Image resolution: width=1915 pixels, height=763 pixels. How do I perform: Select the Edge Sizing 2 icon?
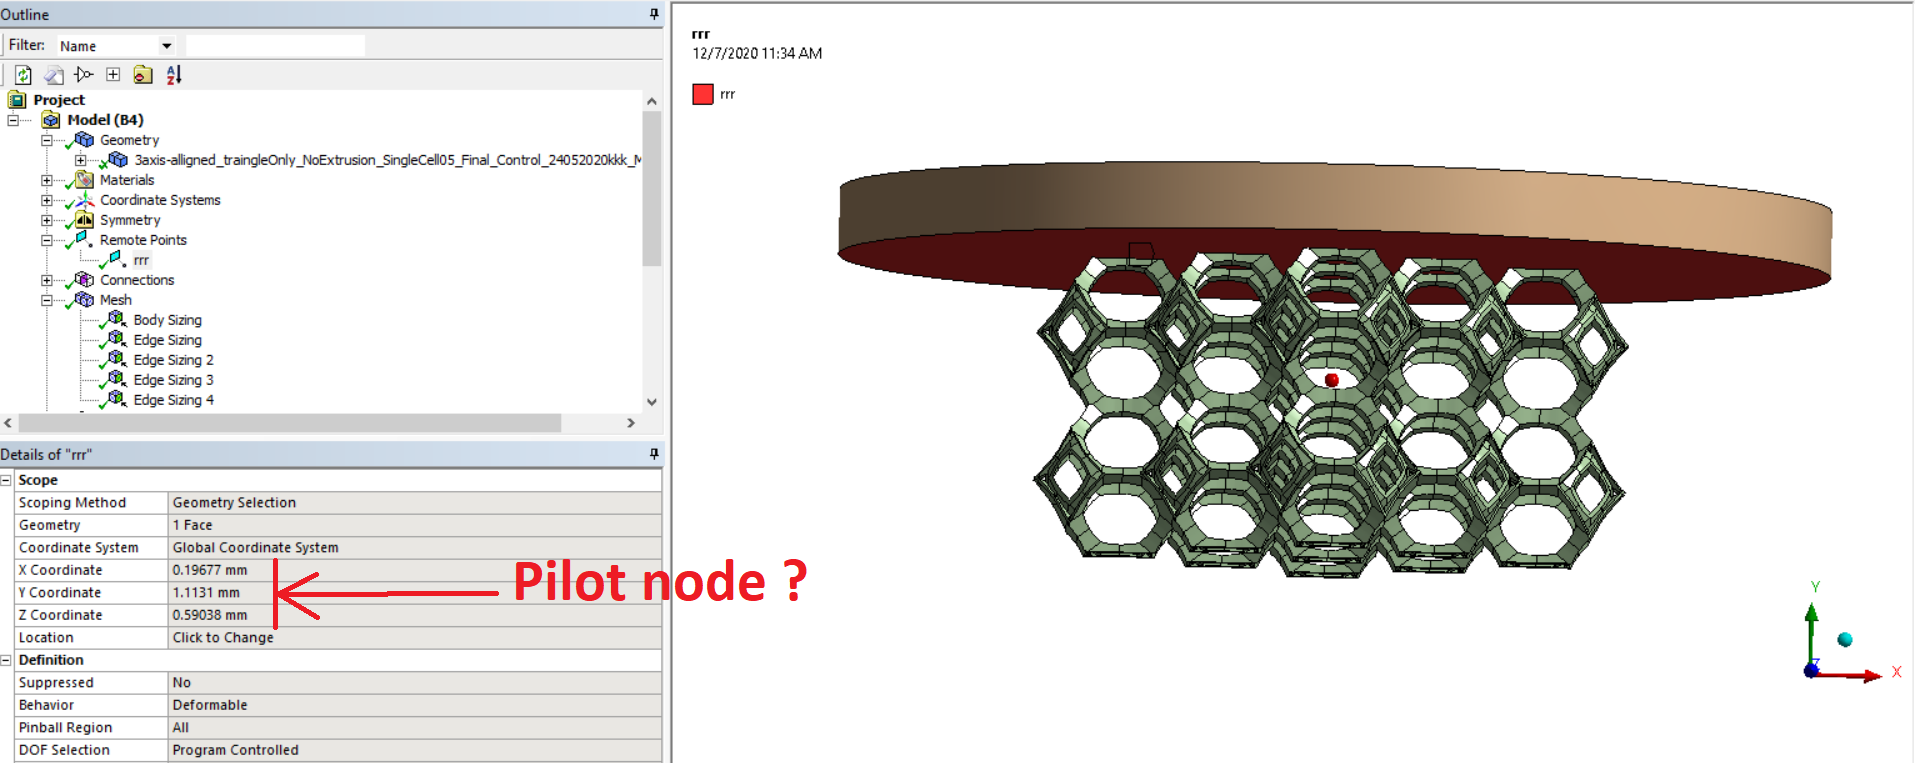tap(117, 360)
